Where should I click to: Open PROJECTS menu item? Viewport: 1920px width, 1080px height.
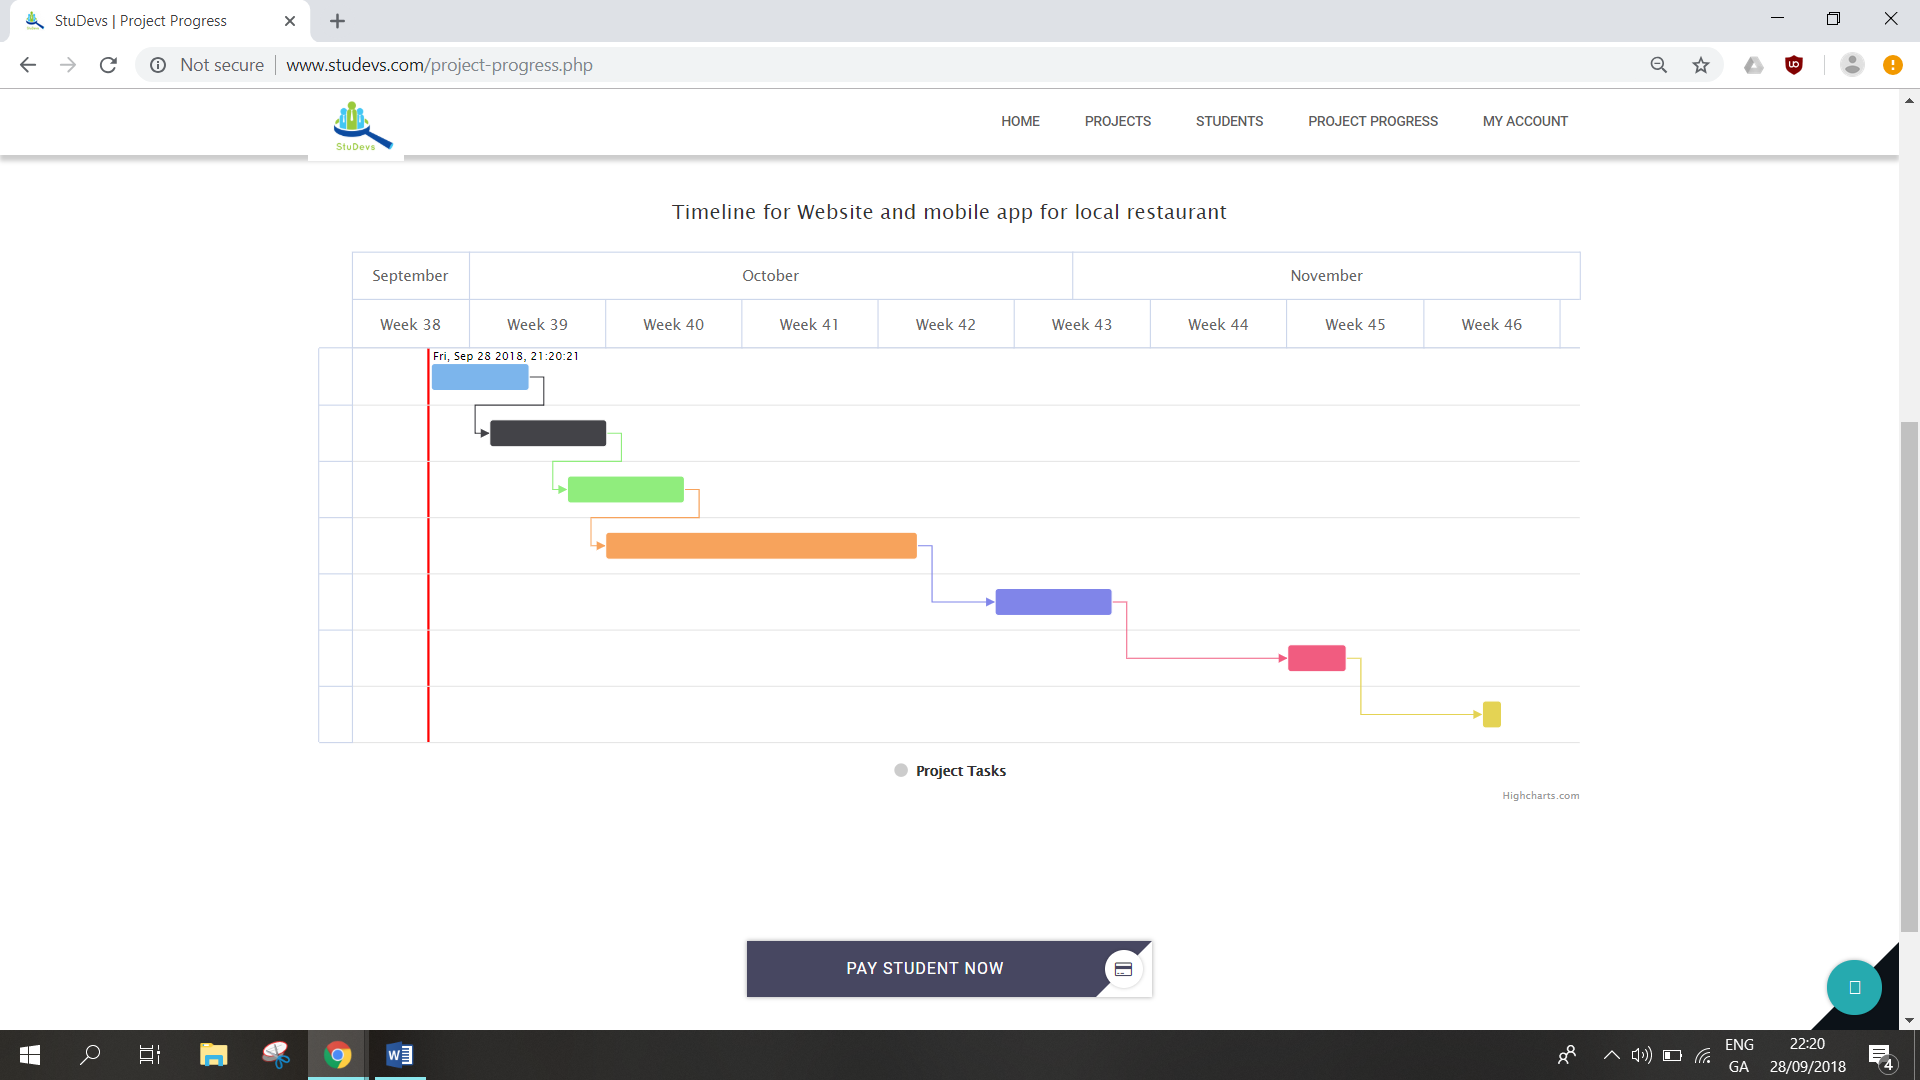[1117, 121]
